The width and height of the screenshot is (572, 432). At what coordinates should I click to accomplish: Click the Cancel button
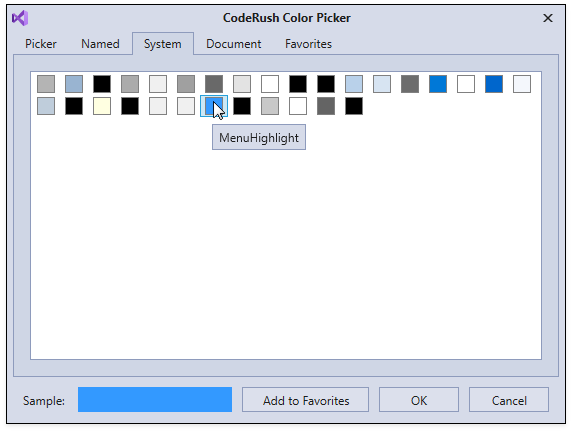[509, 400]
